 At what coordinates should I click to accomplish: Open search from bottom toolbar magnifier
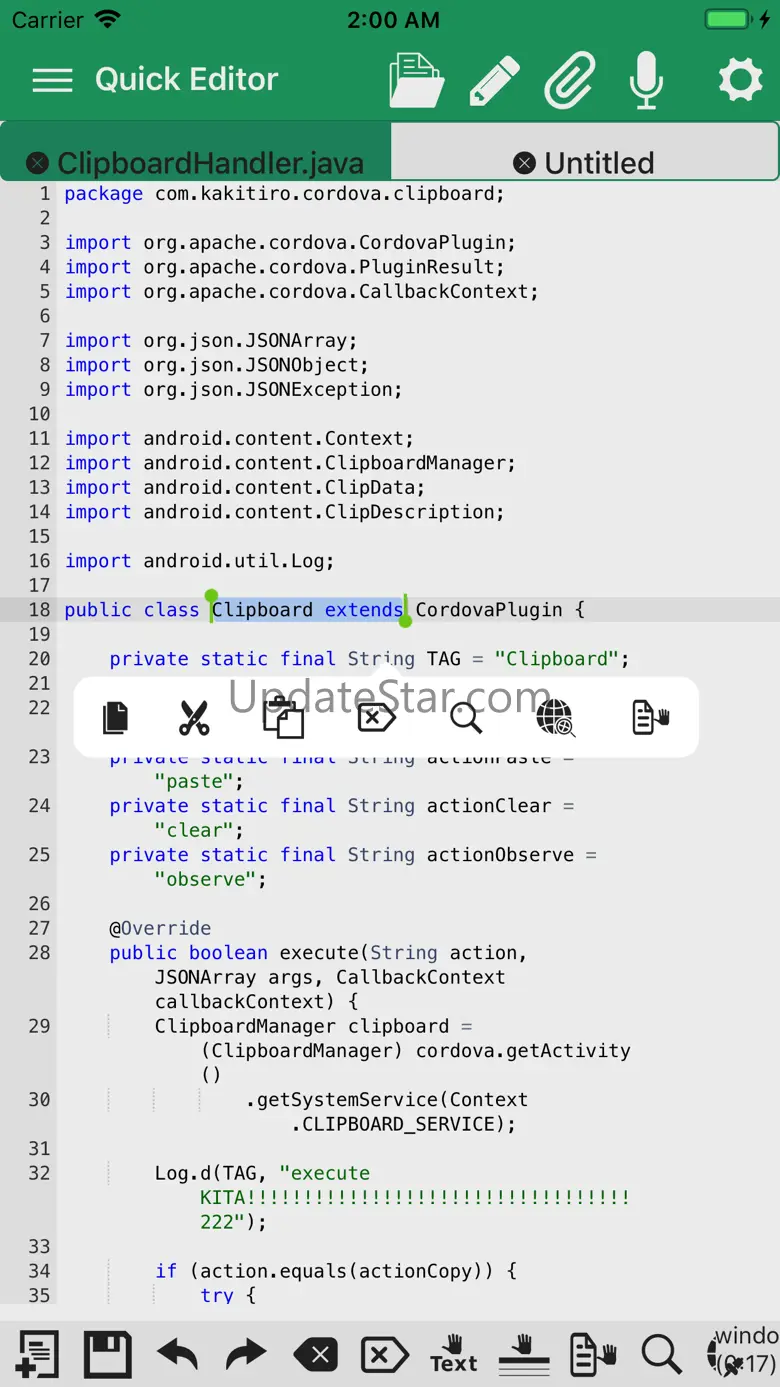[x=661, y=1355]
